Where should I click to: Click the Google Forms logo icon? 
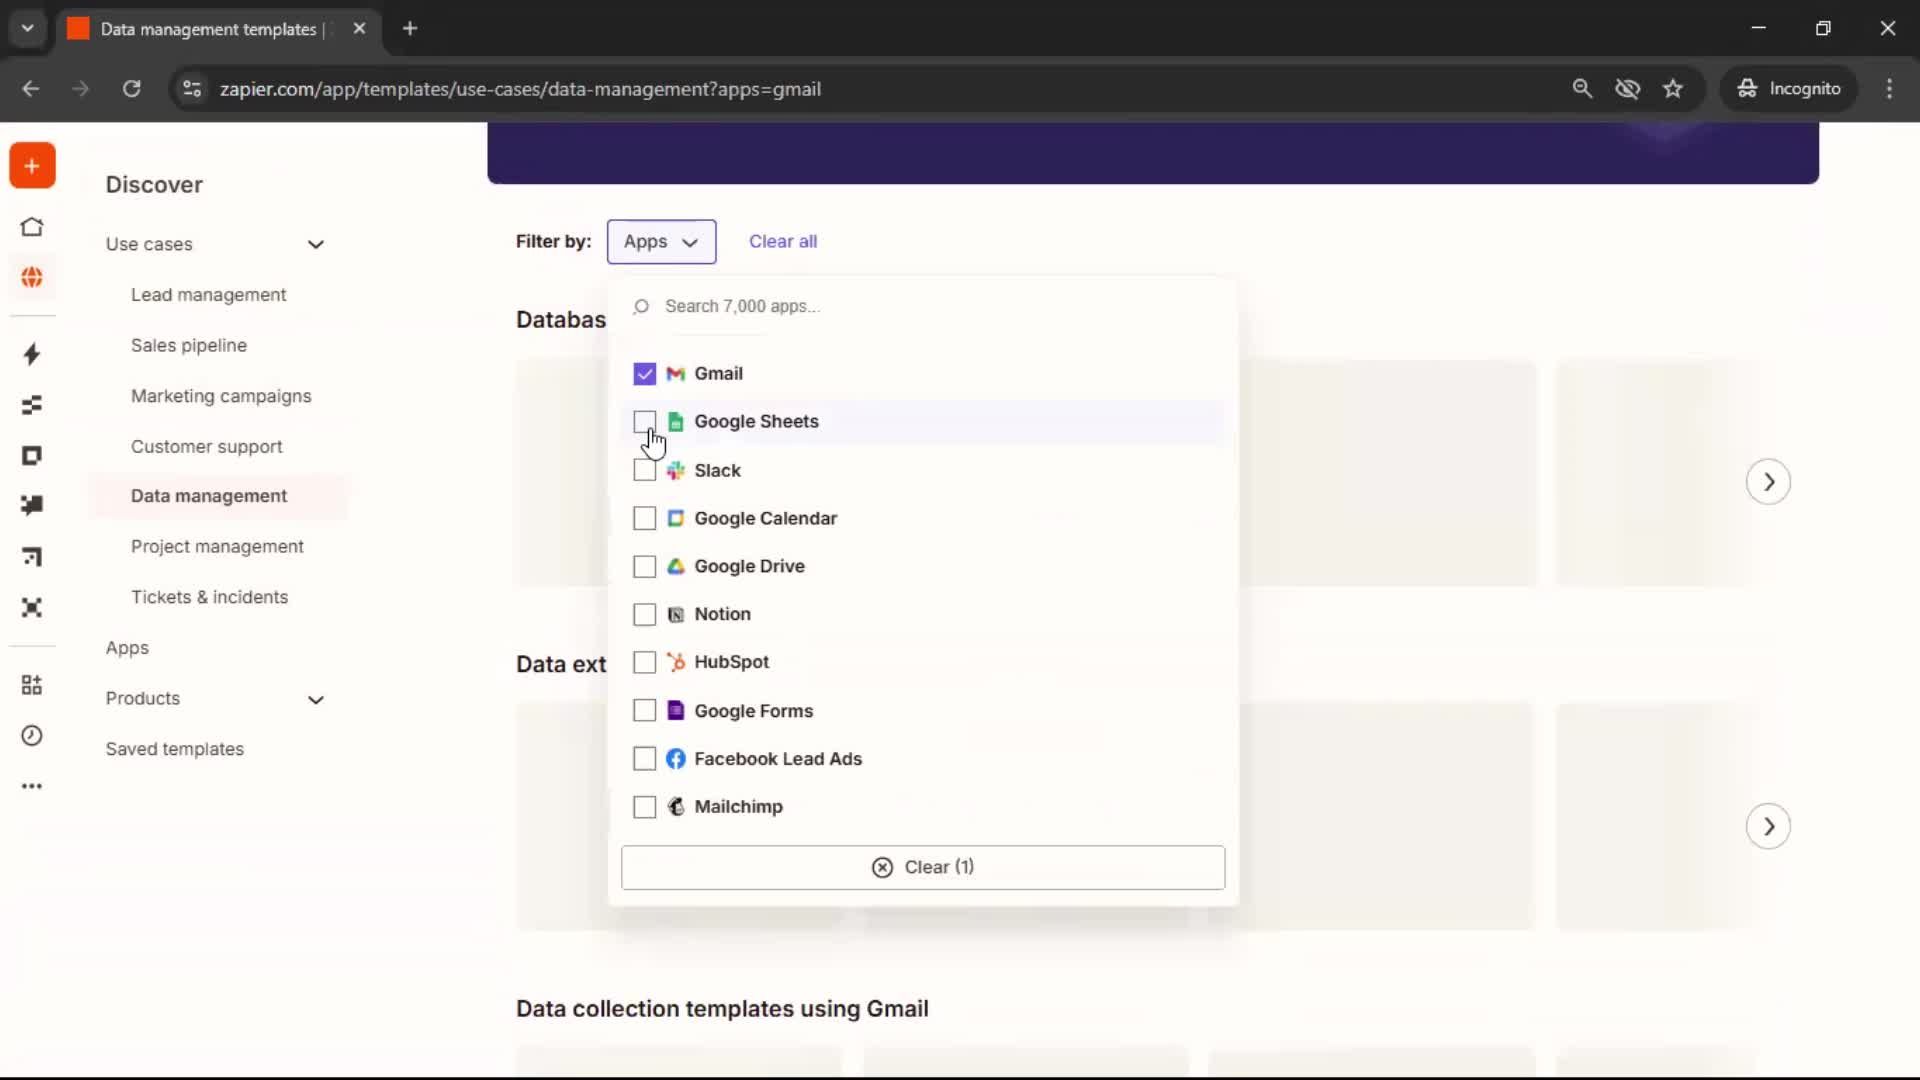click(x=676, y=711)
